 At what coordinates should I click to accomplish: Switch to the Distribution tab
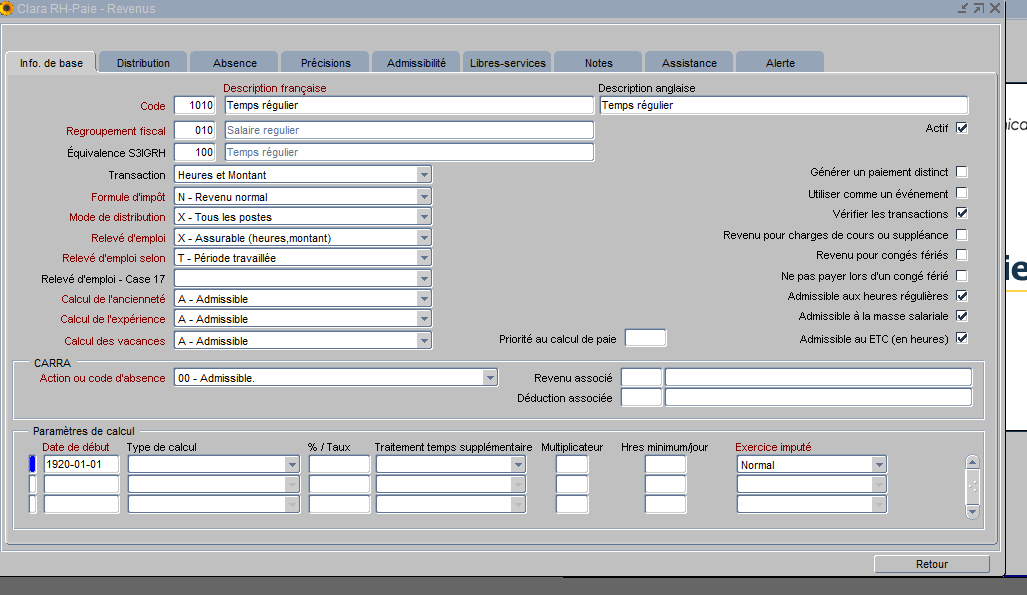pyautogui.click(x=143, y=63)
